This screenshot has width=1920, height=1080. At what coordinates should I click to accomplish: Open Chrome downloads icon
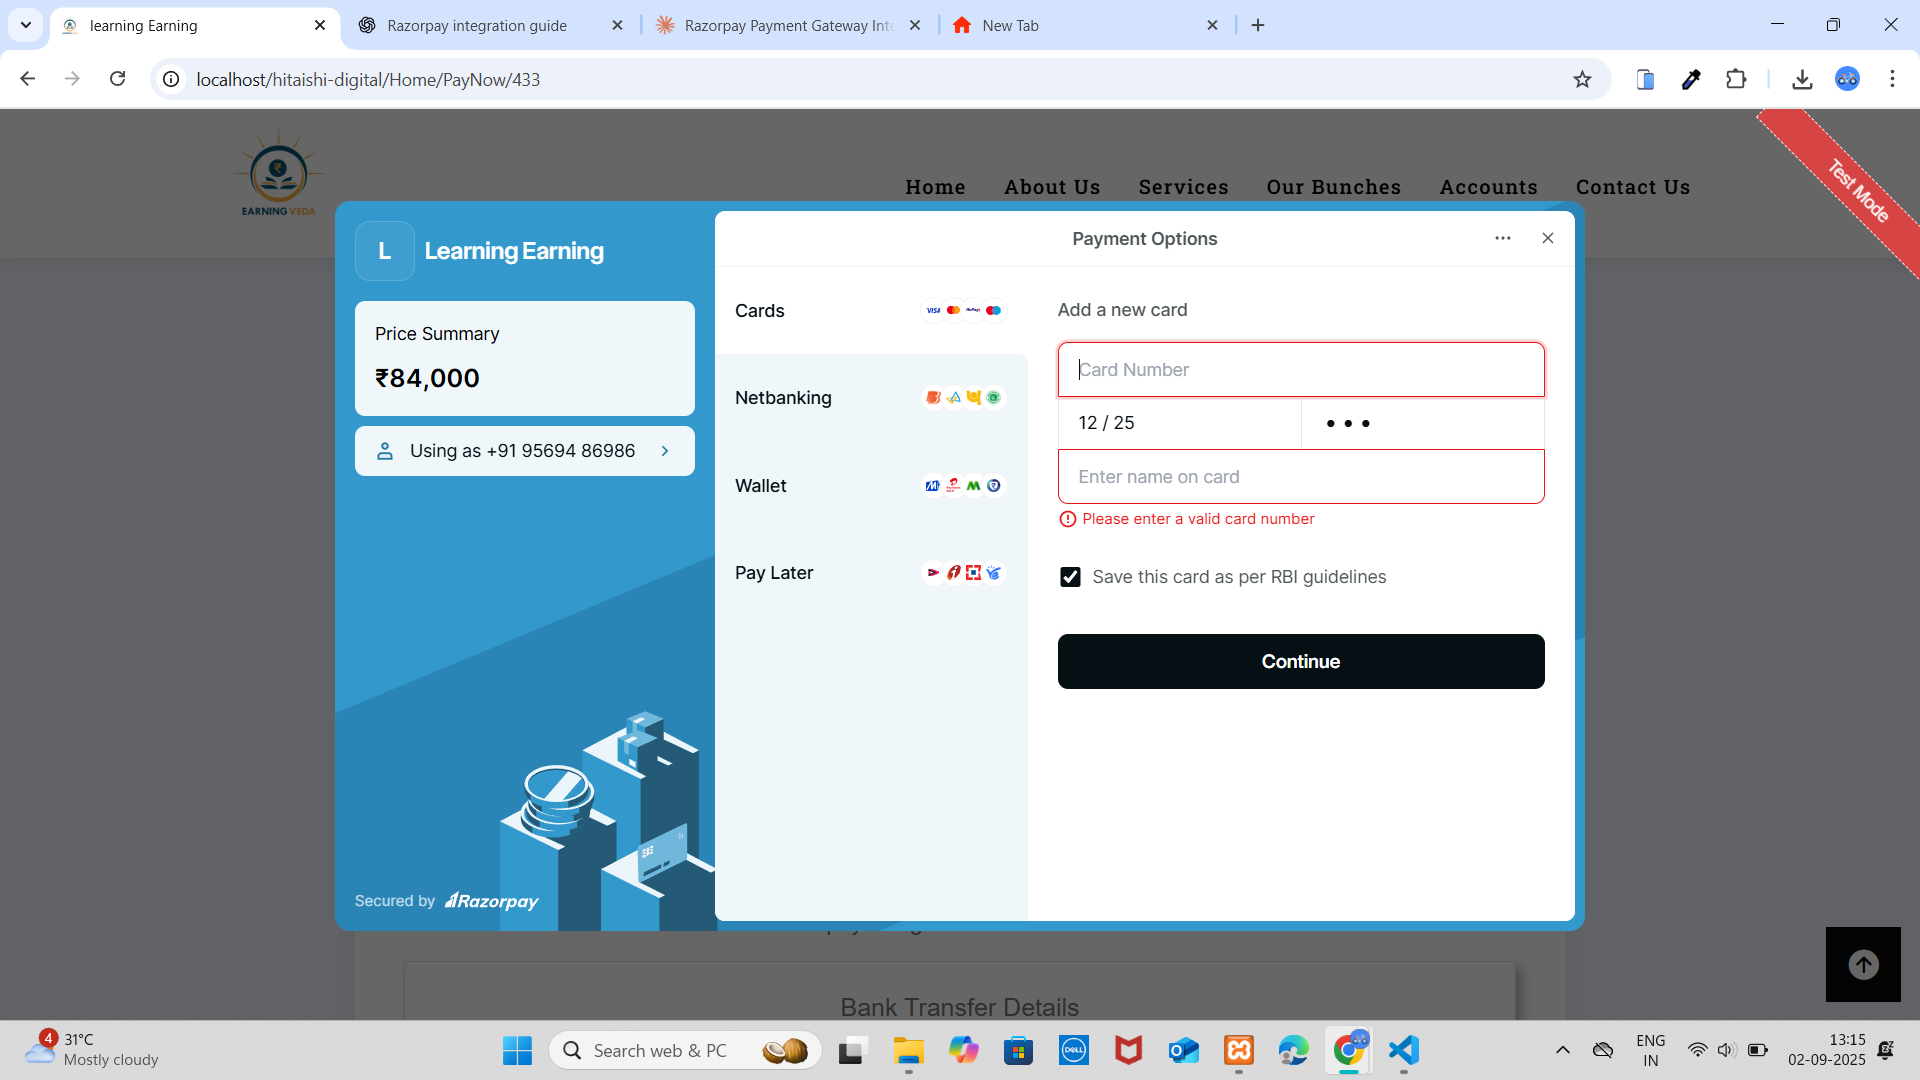click(x=1802, y=79)
